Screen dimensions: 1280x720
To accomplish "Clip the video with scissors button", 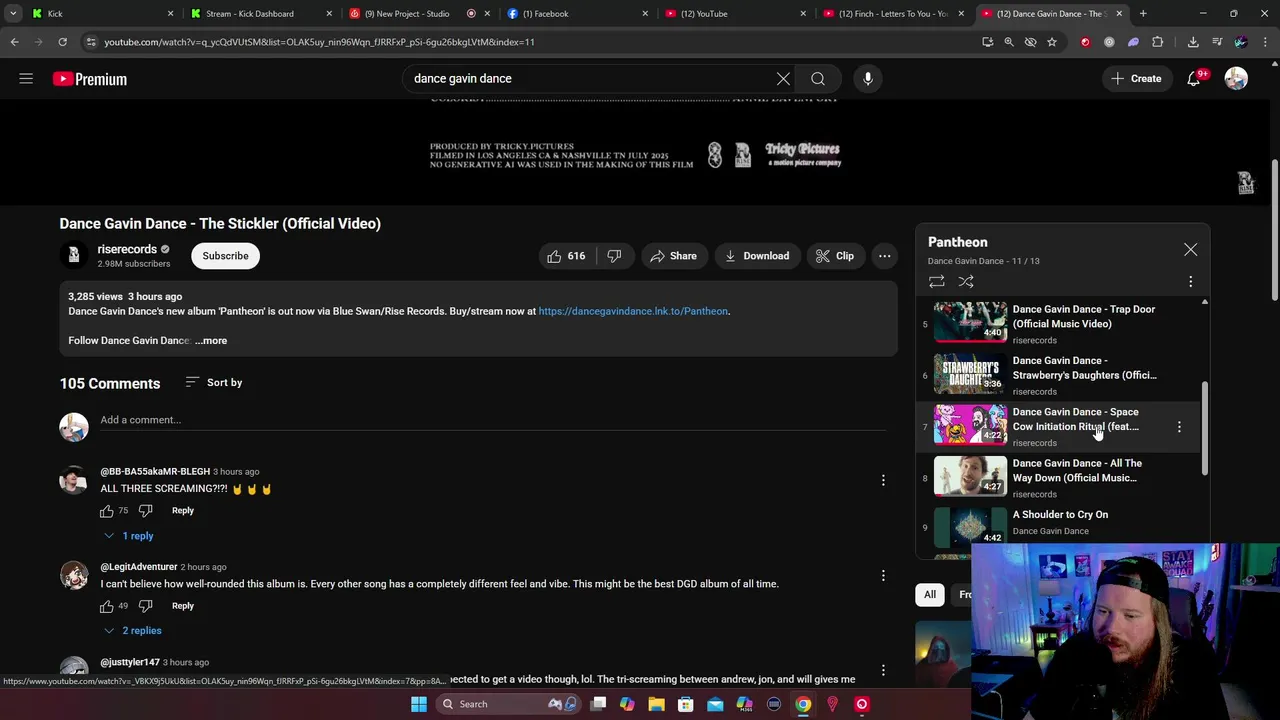I will 835,256.
